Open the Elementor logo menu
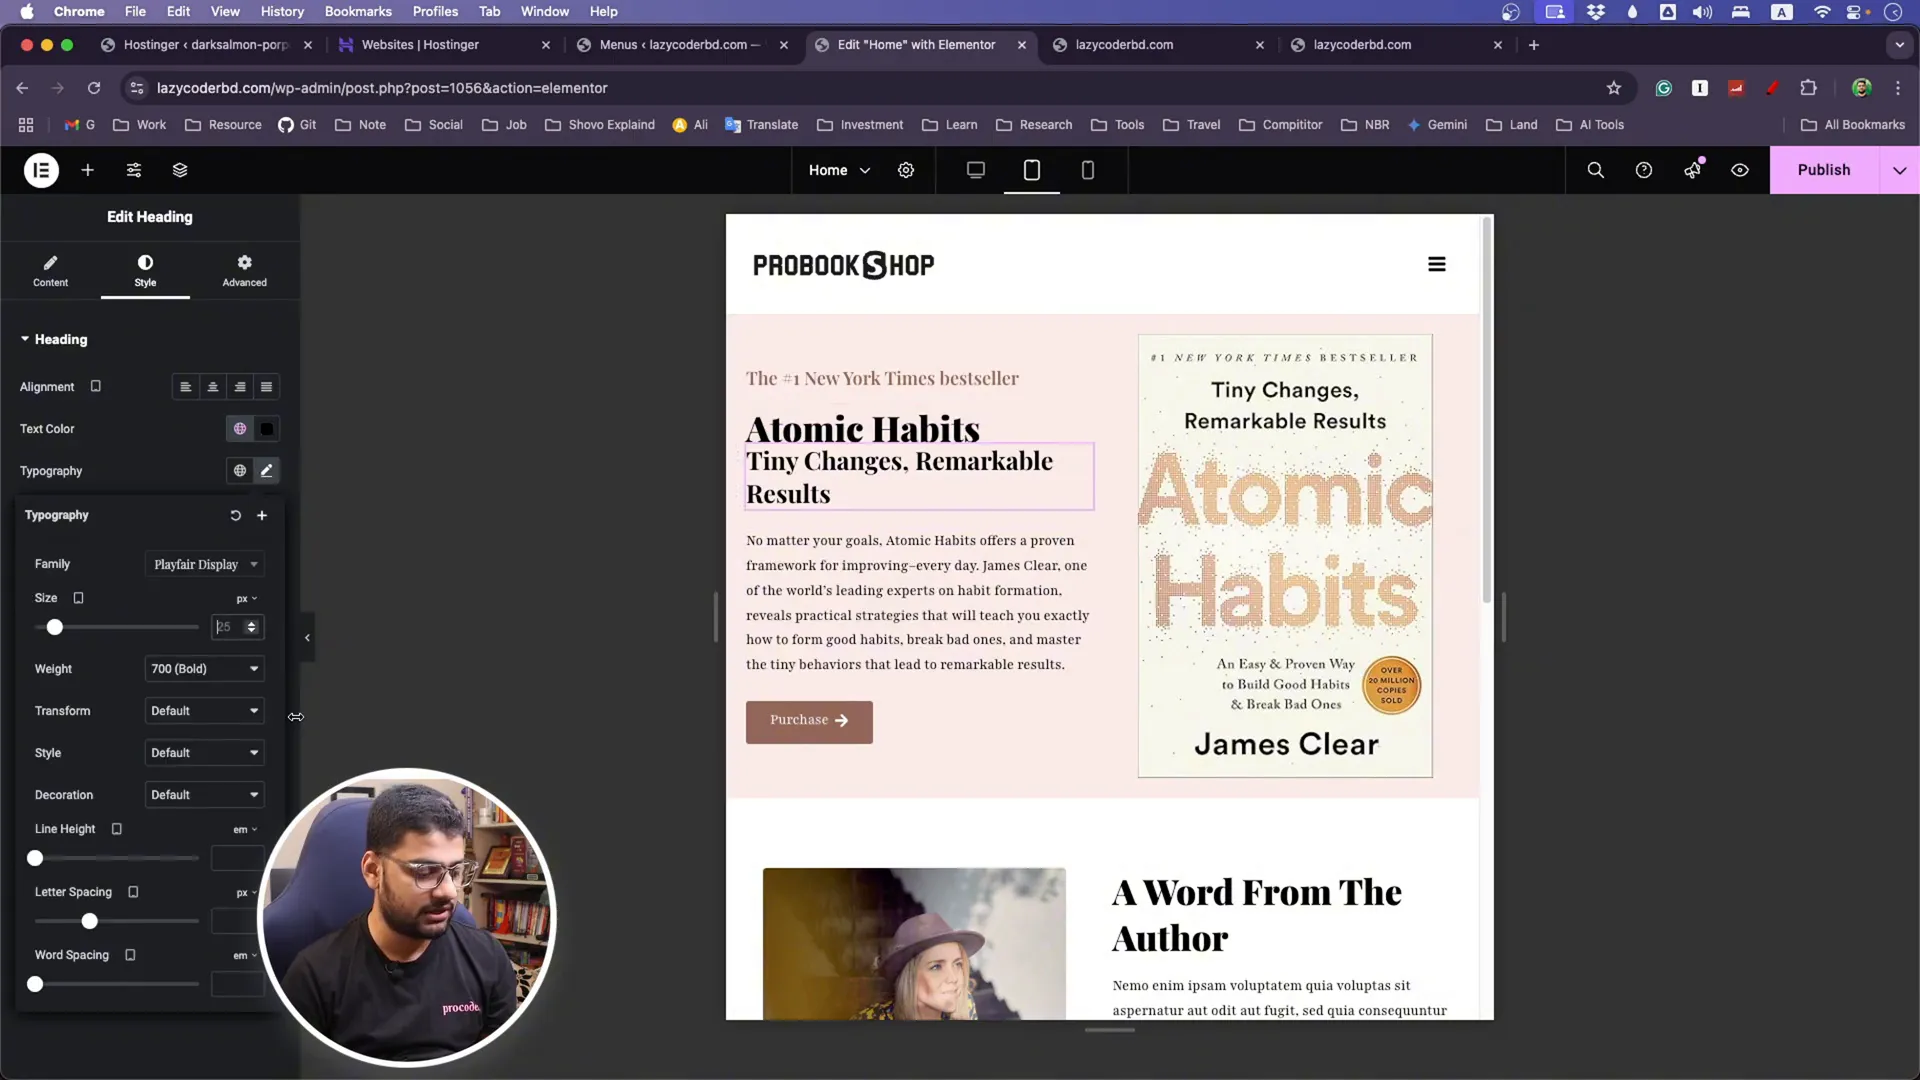This screenshot has height=1080, width=1920. pyautogui.click(x=41, y=170)
